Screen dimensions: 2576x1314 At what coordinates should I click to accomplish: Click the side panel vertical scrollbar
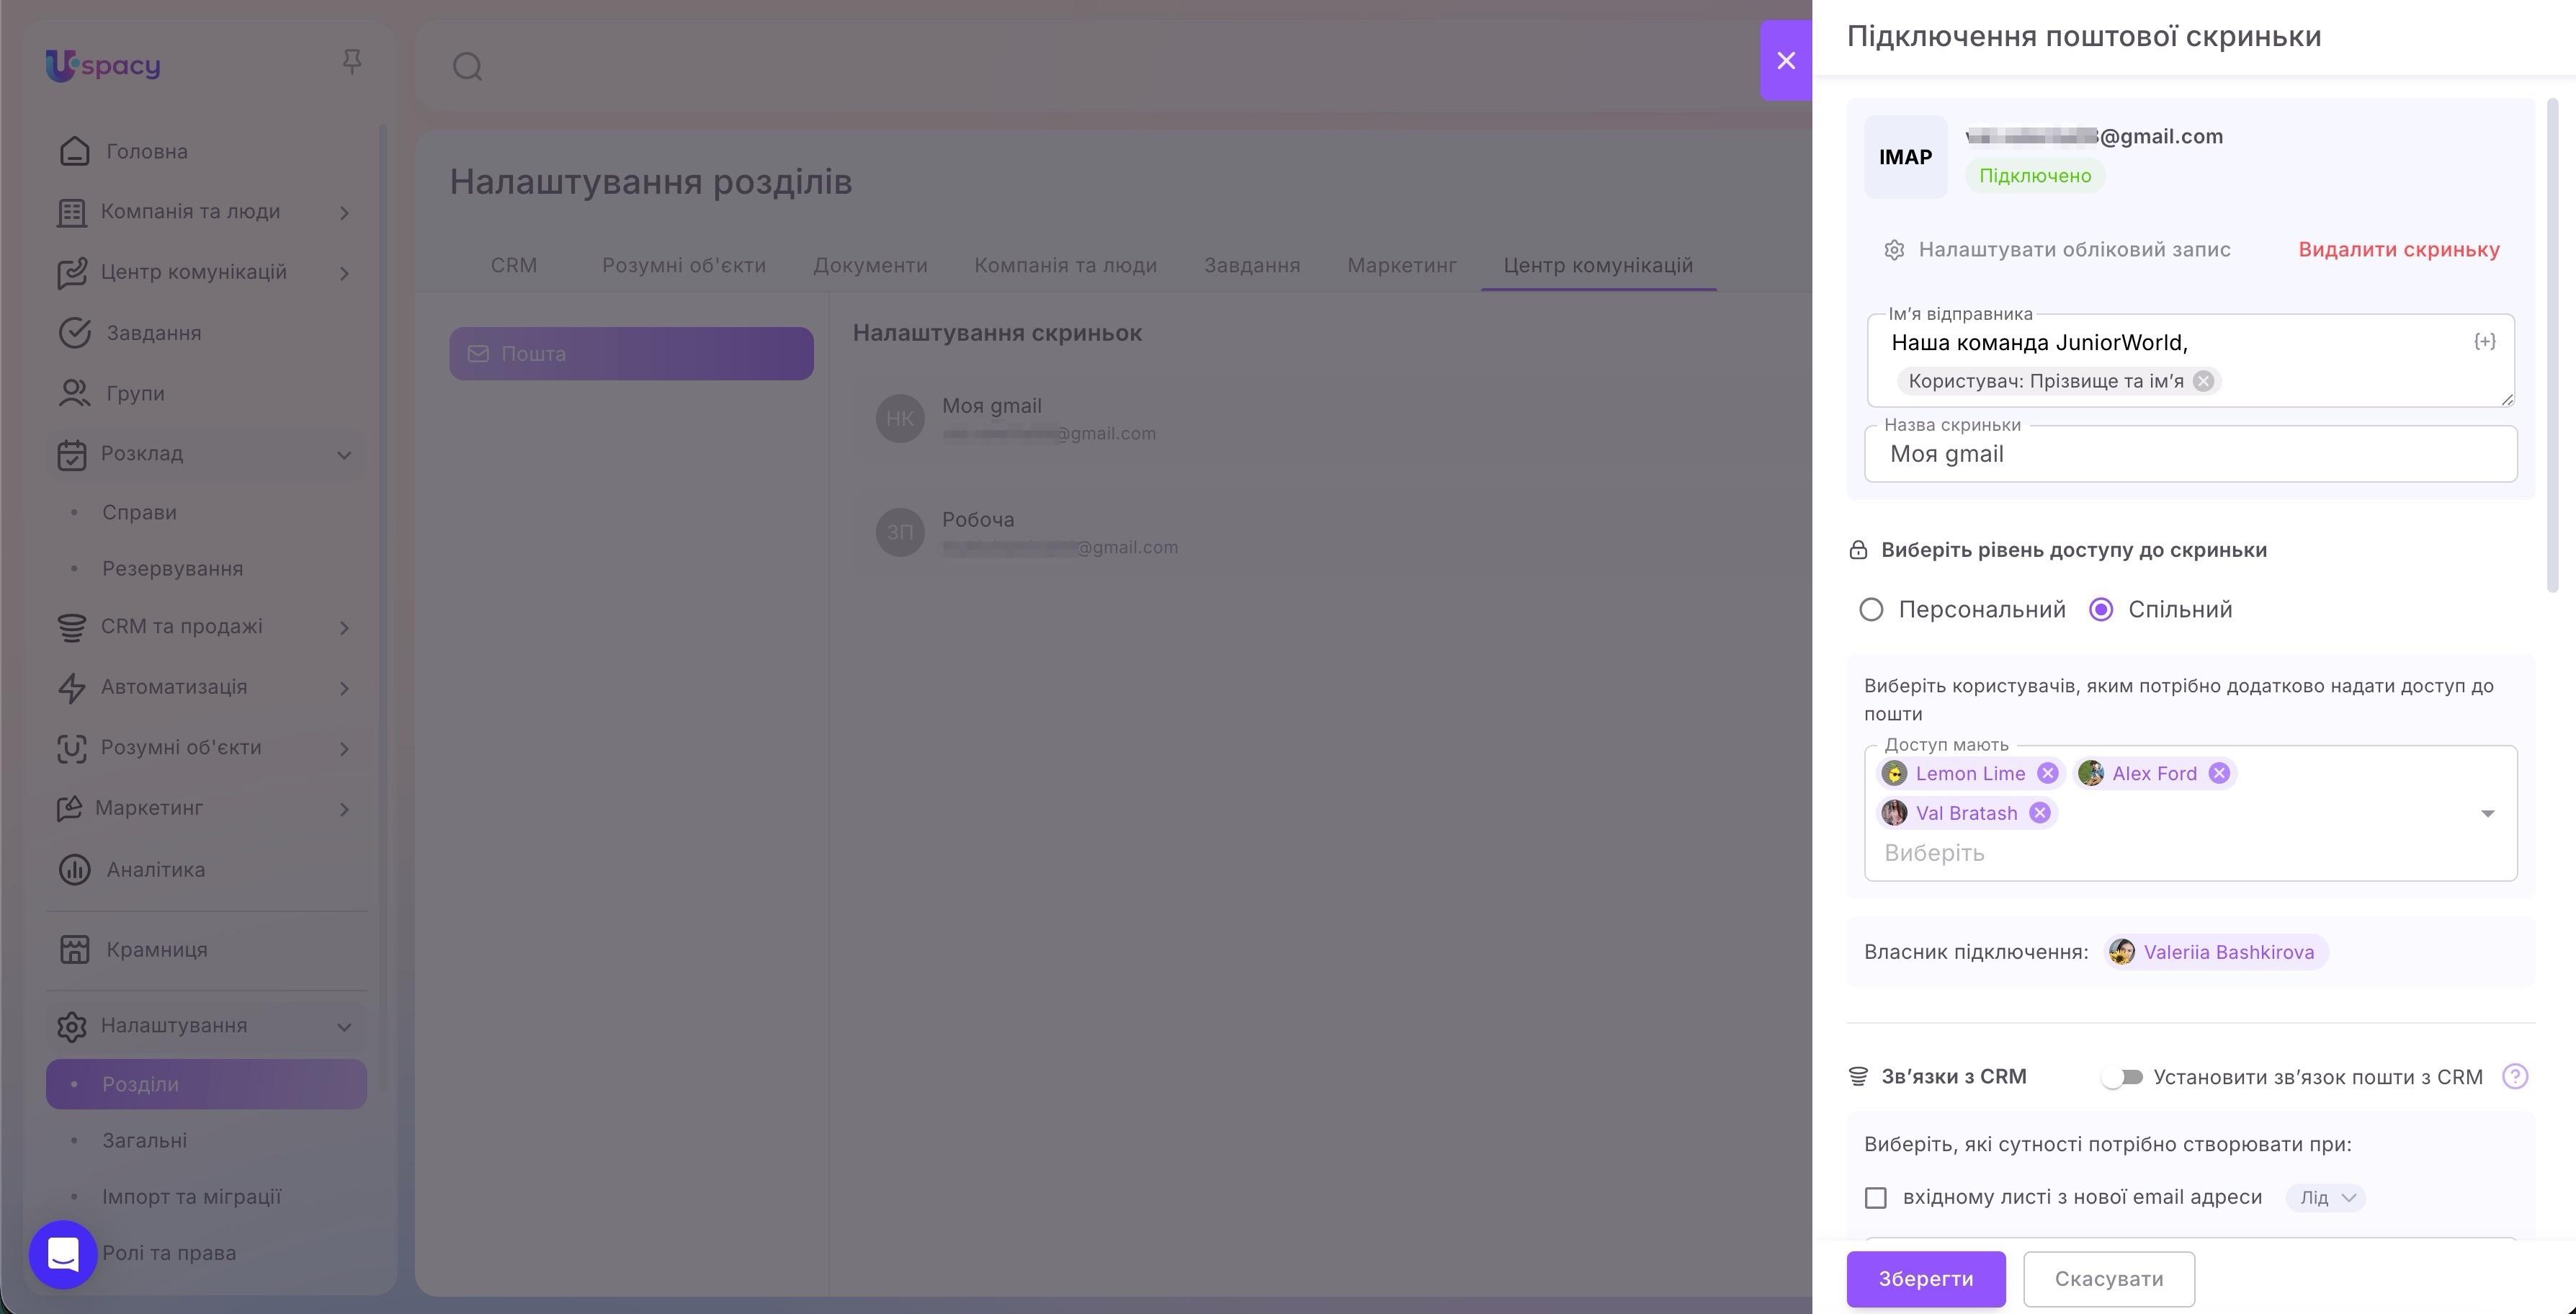(x=2552, y=345)
